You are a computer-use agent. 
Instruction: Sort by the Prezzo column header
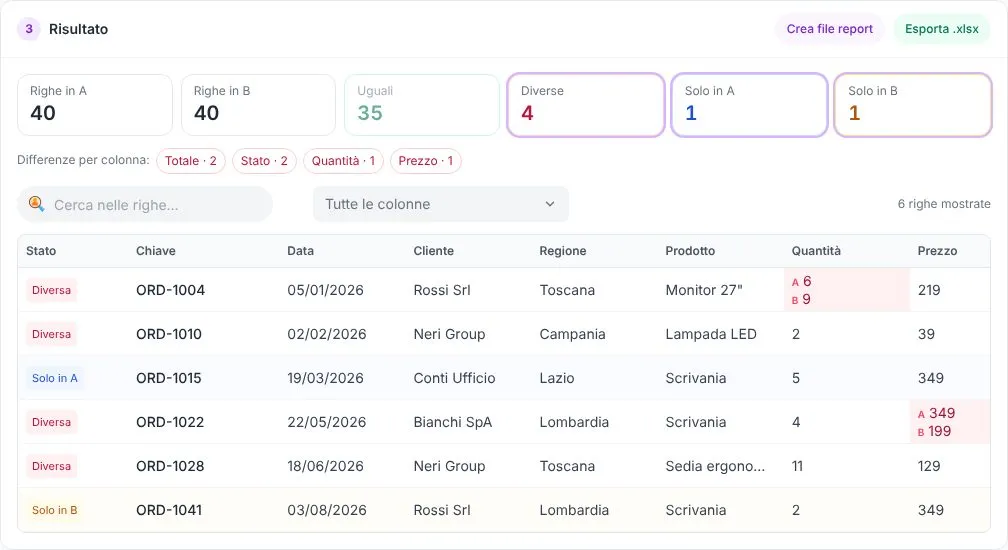pyautogui.click(x=937, y=251)
